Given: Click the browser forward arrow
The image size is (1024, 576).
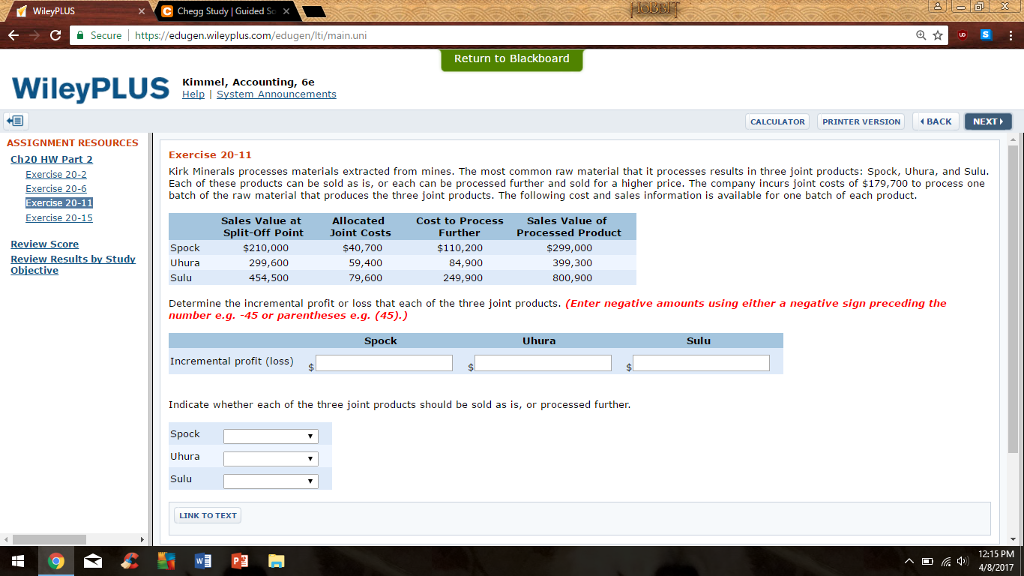Looking at the screenshot, I should click(x=35, y=35).
